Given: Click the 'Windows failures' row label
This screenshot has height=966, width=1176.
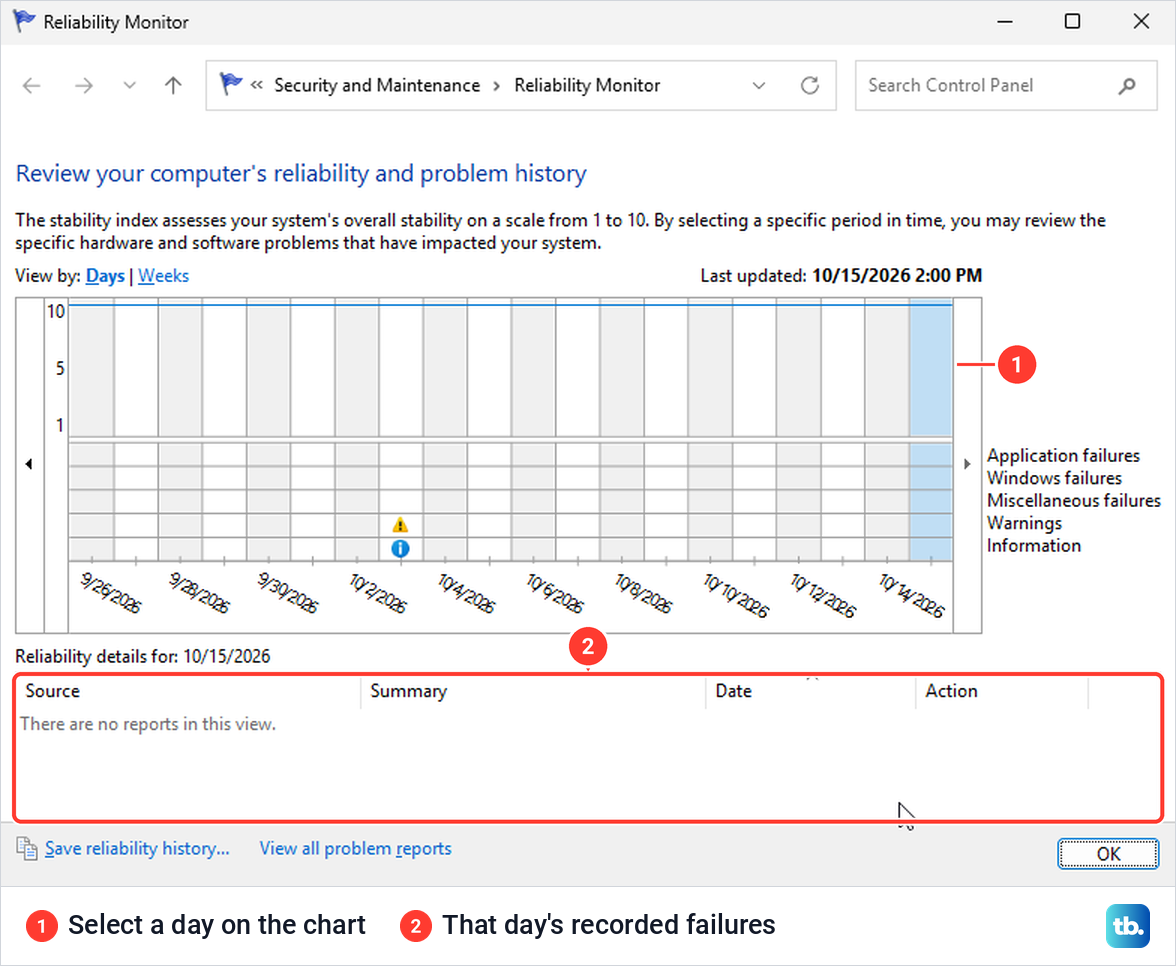Looking at the screenshot, I should (1054, 478).
